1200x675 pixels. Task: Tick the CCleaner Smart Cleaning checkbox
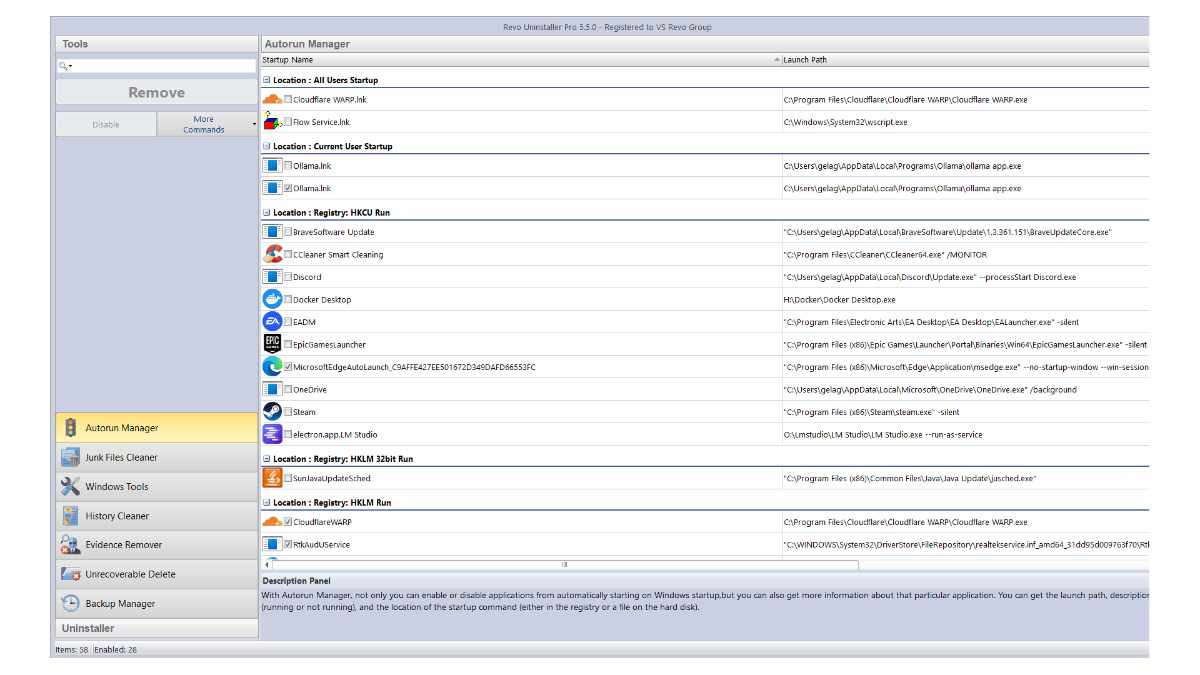click(x=288, y=255)
